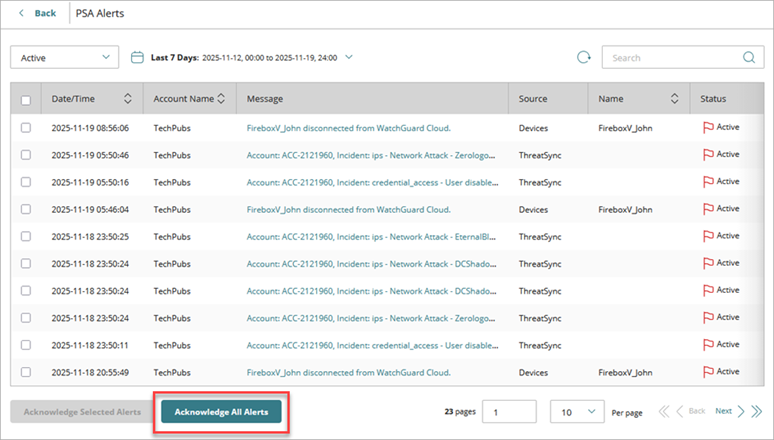774x440 pixels.
Task: Click the Last 7 Days date range text
Action: tap(244, 58)
